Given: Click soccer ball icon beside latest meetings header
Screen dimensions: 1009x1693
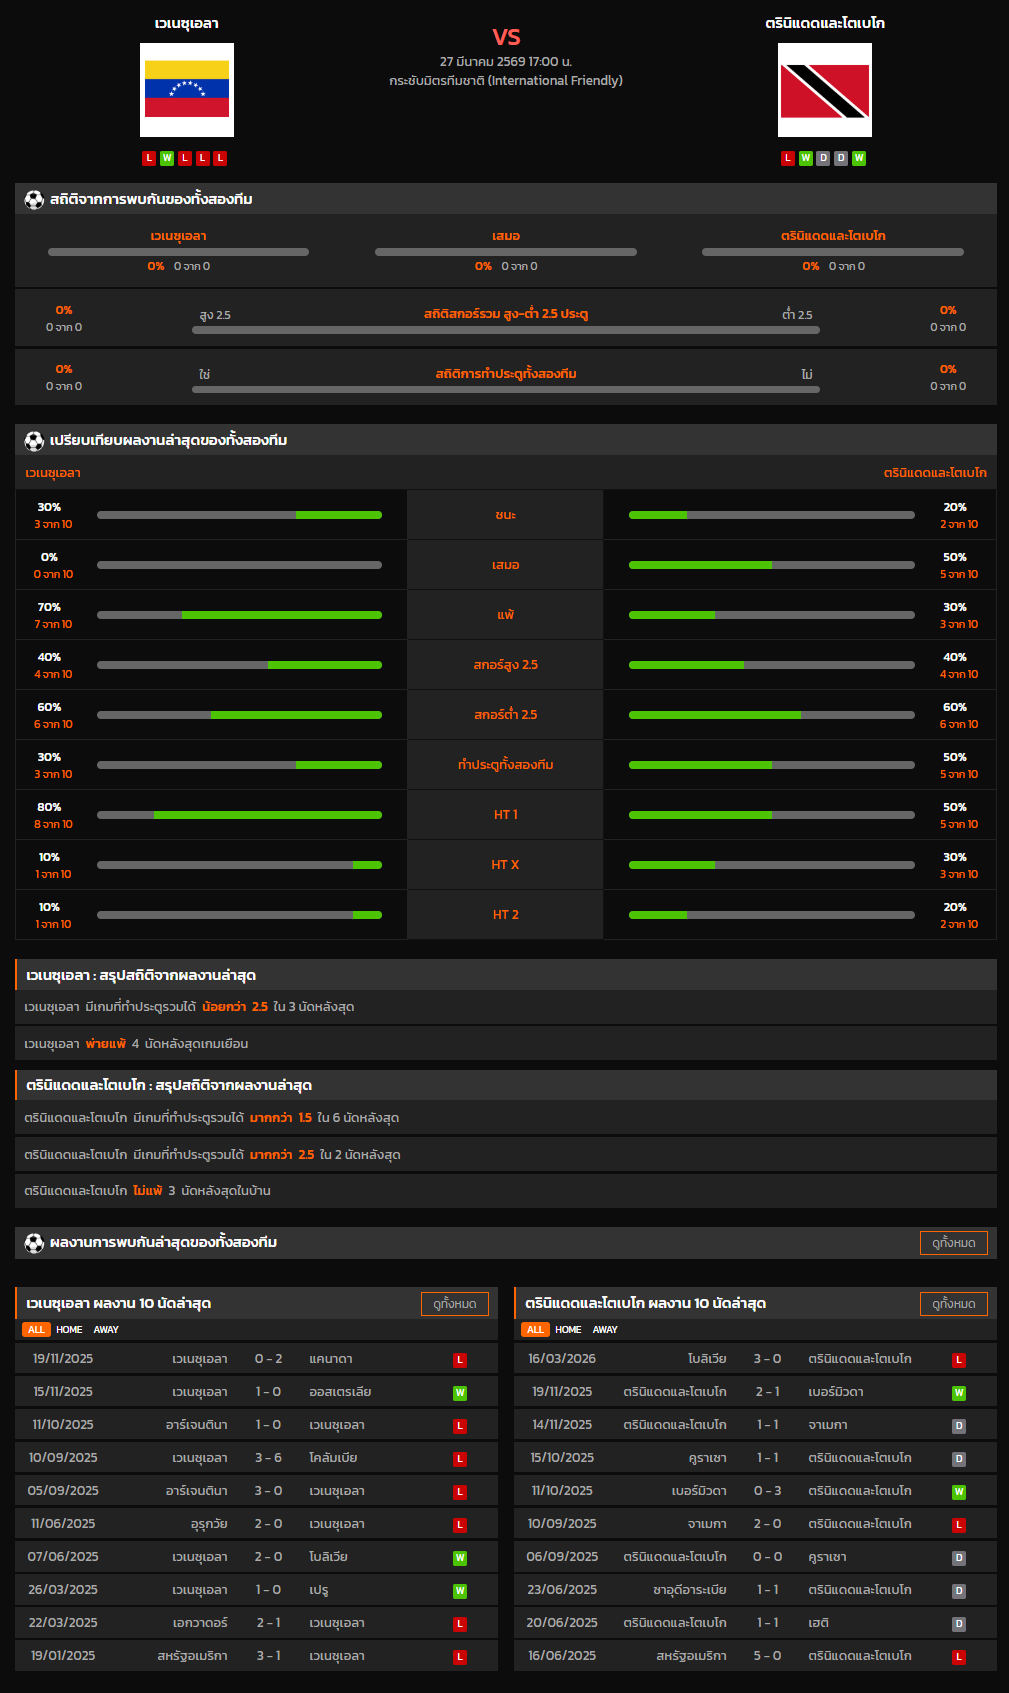Looking at the screenshot, I should pos(34,1243).
